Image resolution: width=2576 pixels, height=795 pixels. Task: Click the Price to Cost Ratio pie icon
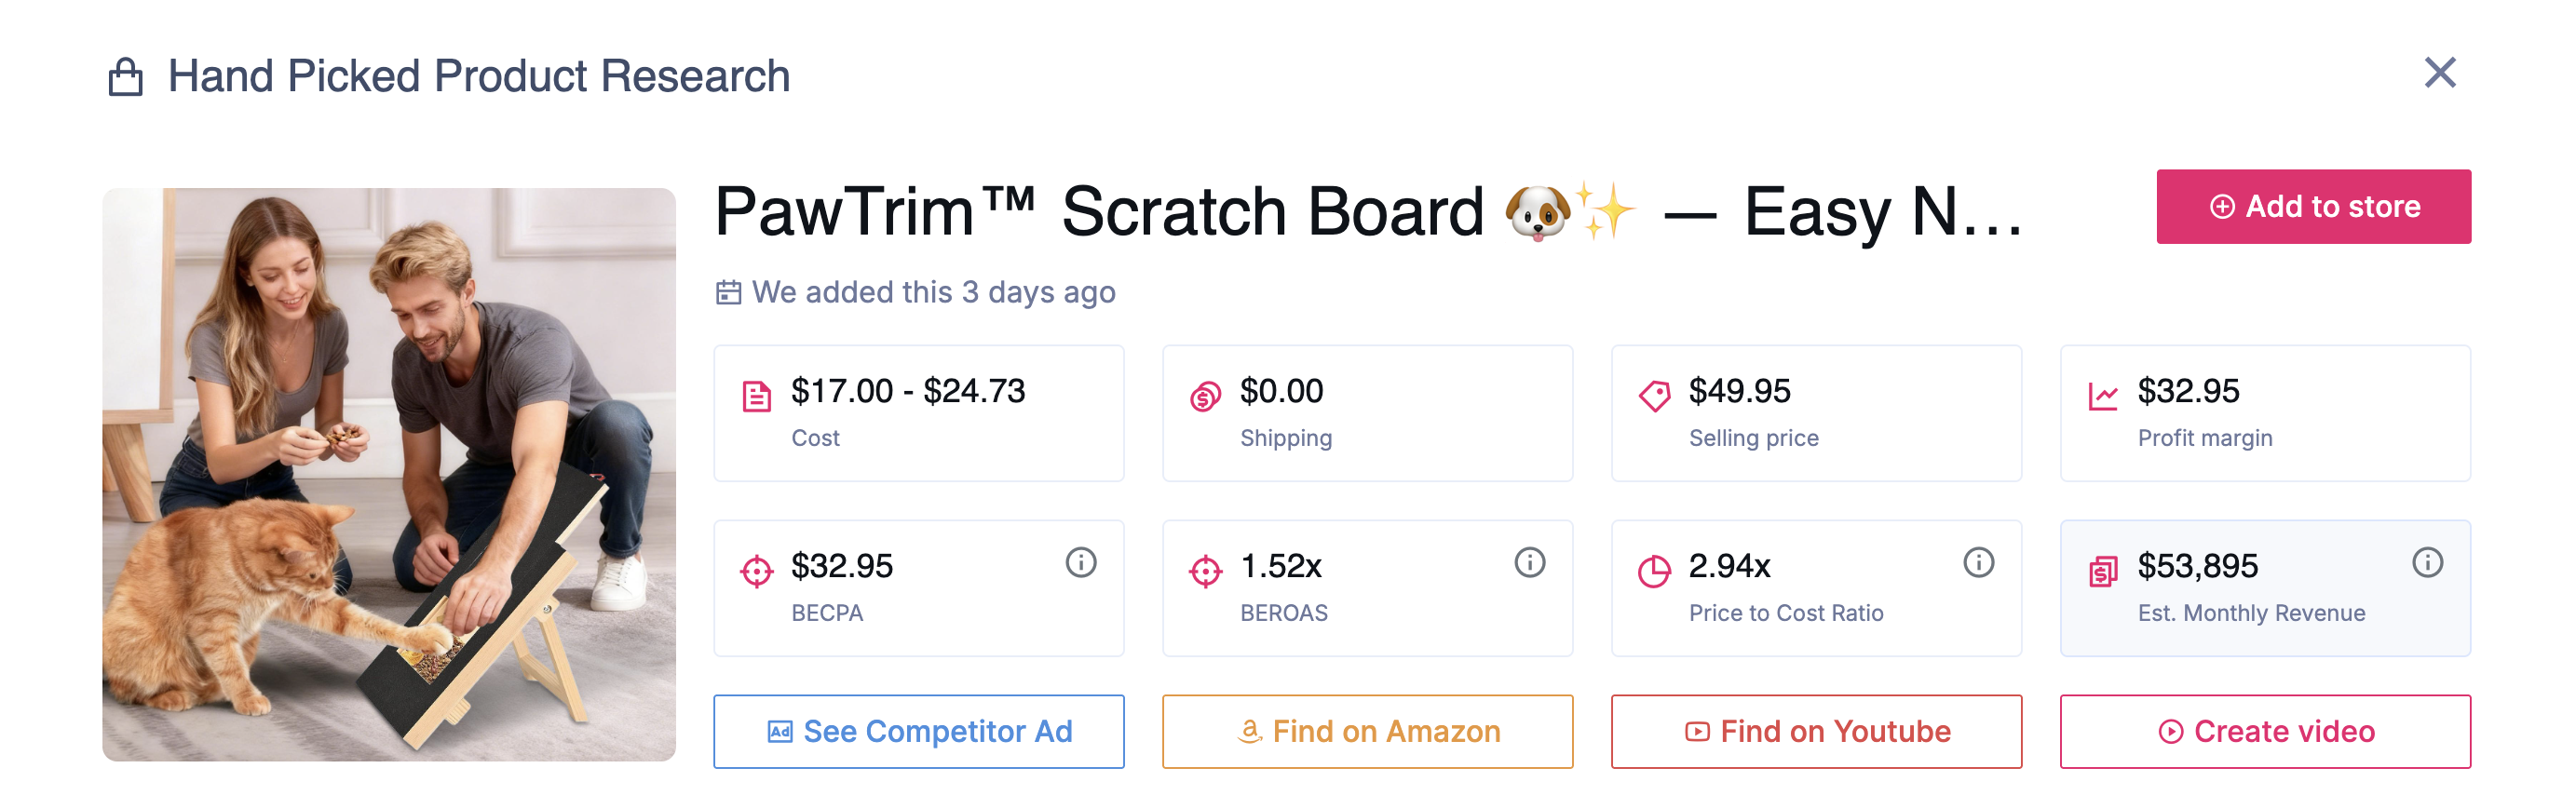1654,571
